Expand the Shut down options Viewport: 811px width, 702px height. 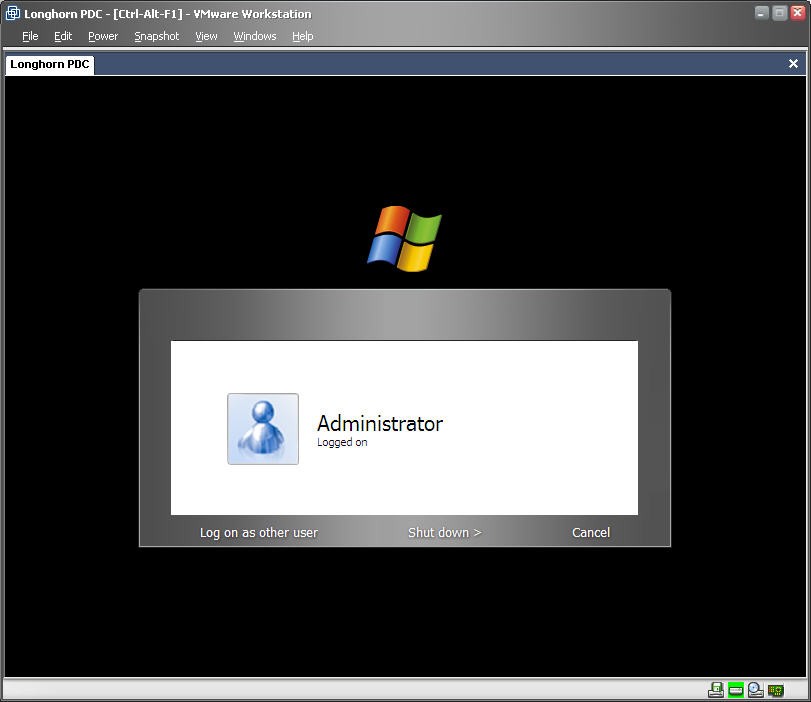444,533
